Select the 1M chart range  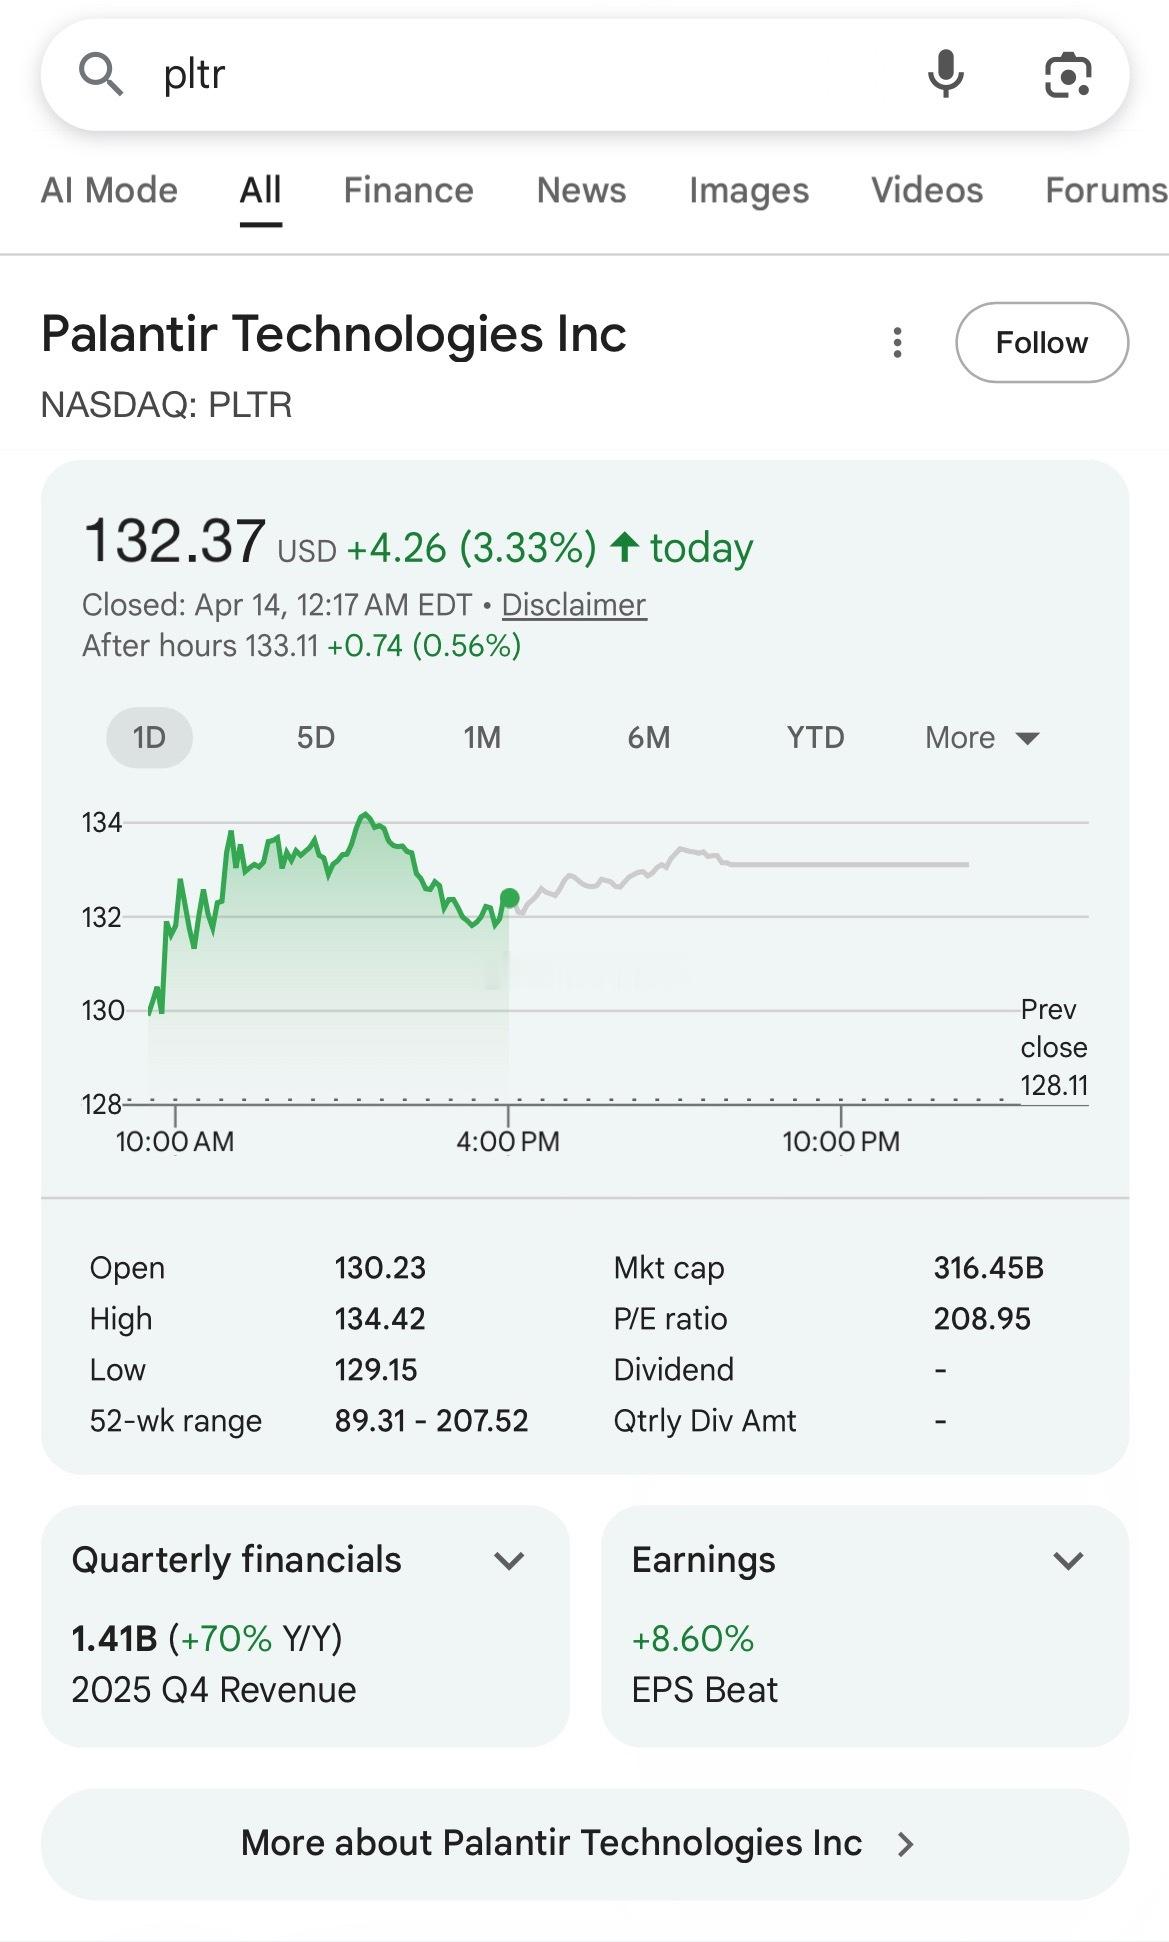[482, 738]
